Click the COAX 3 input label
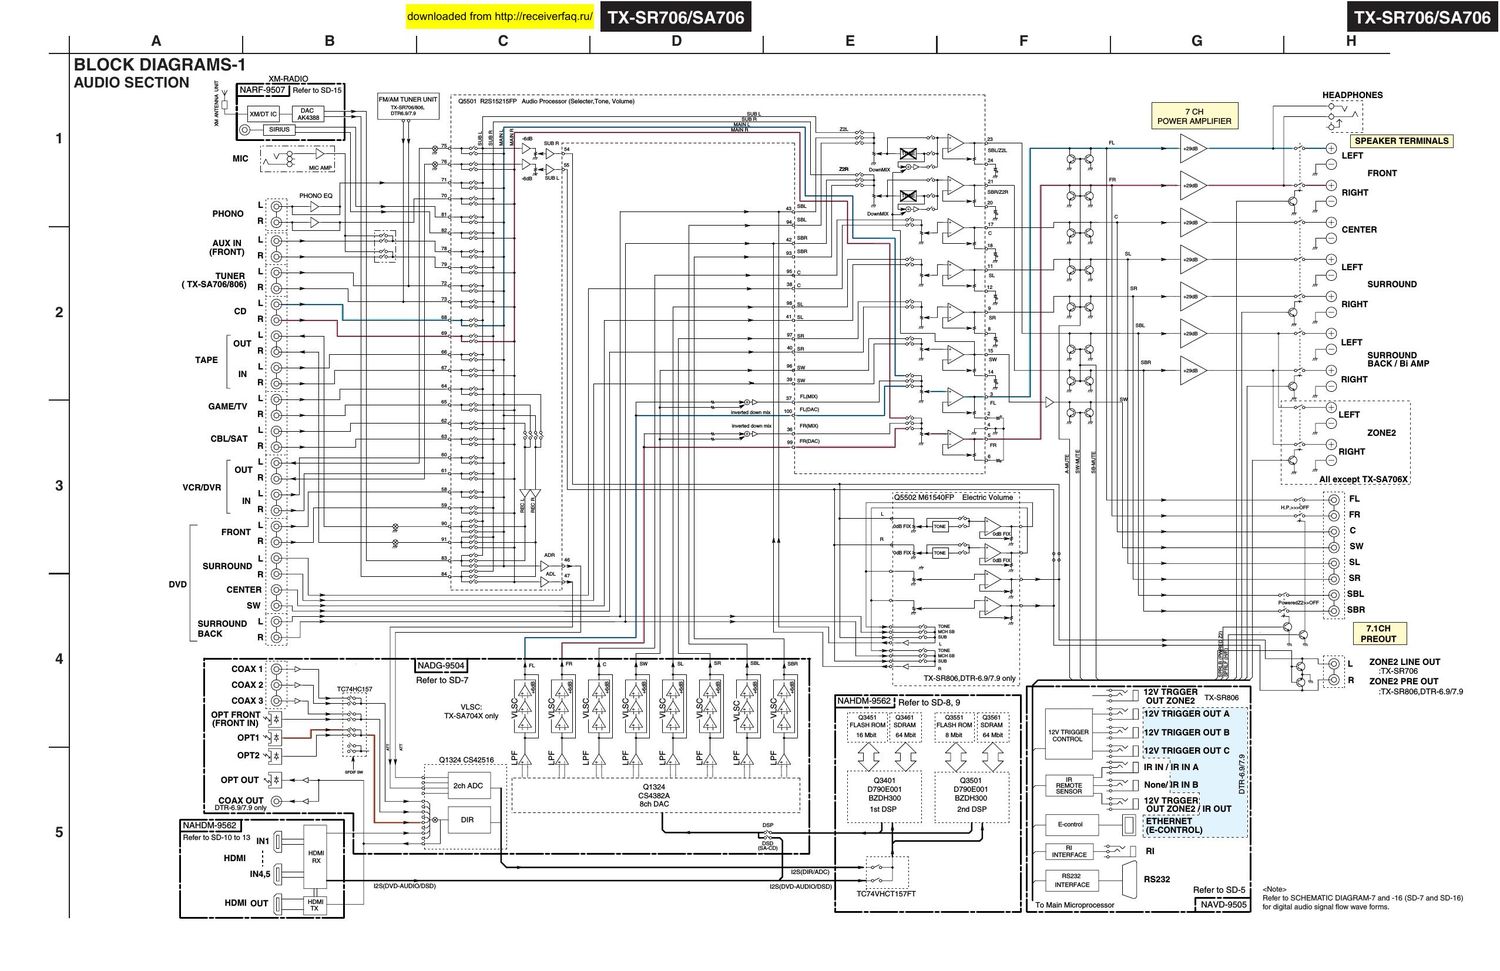The image size is (1500, 971). [x=247, y=700]
